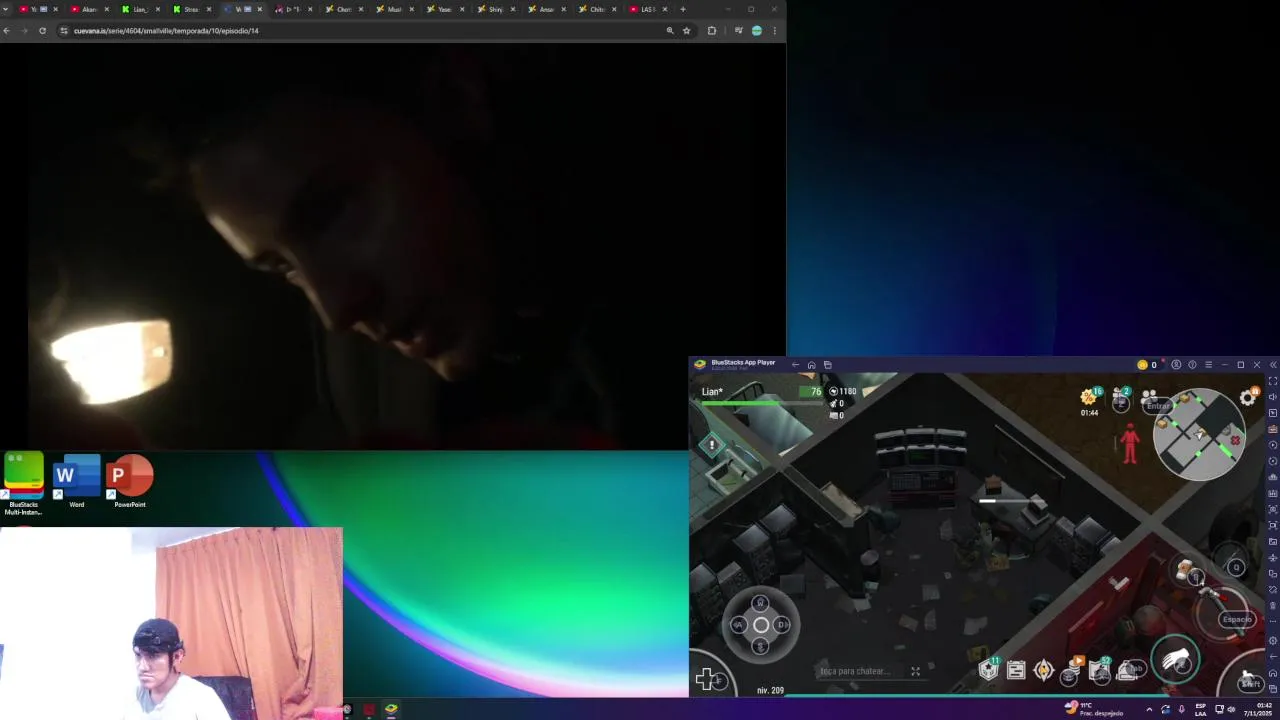Open the map icon with badge 52
This screenshot has height=720, width=1280.
click(x=1100, y=670)
